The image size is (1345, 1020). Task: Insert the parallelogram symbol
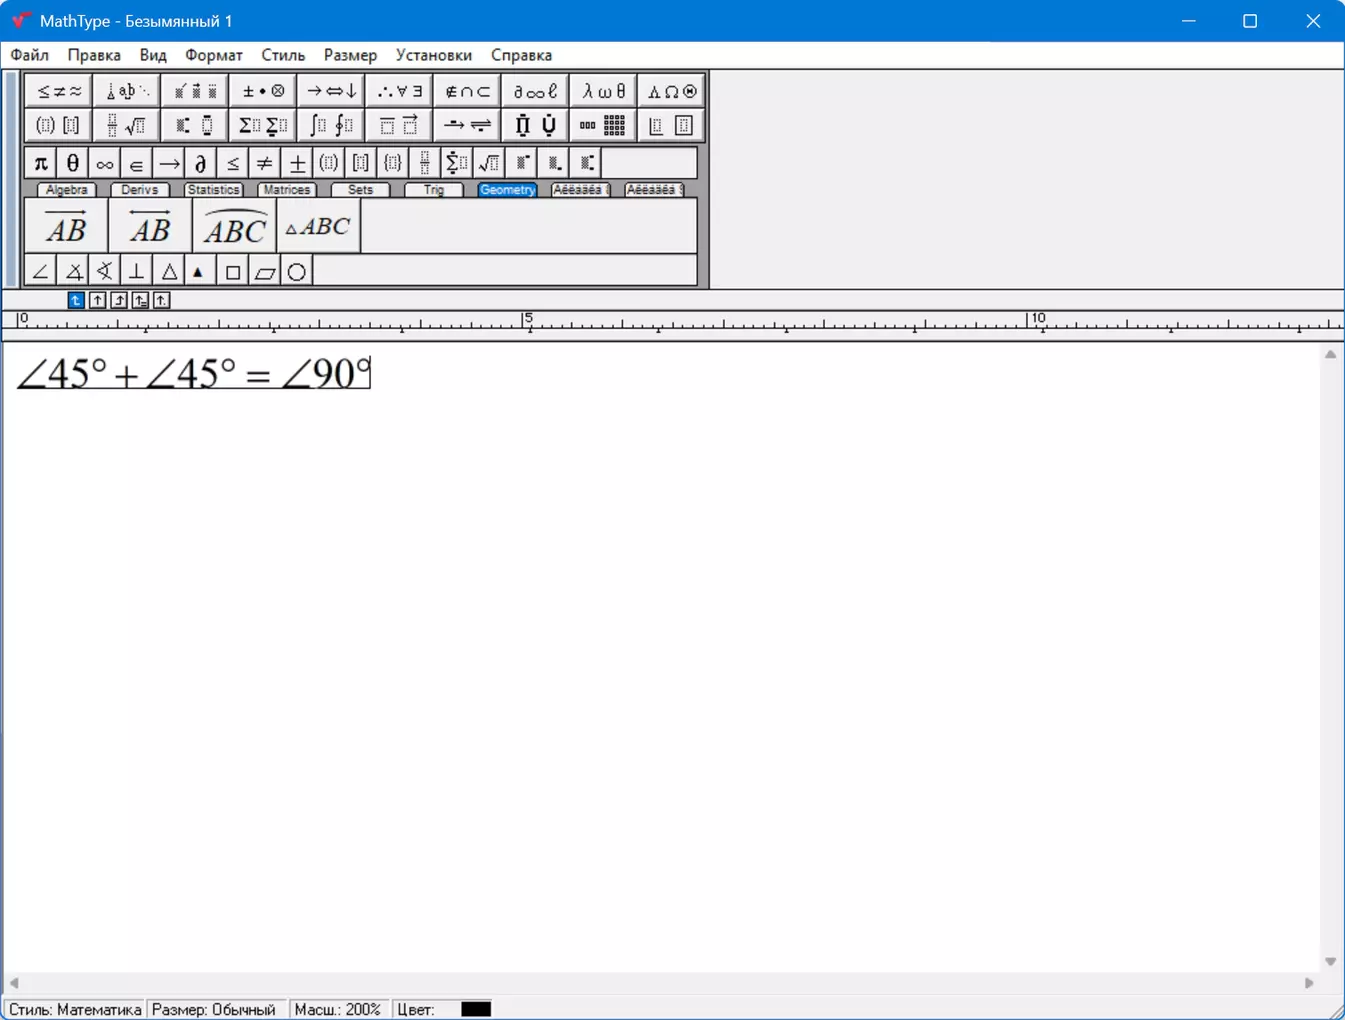[265, 271]
